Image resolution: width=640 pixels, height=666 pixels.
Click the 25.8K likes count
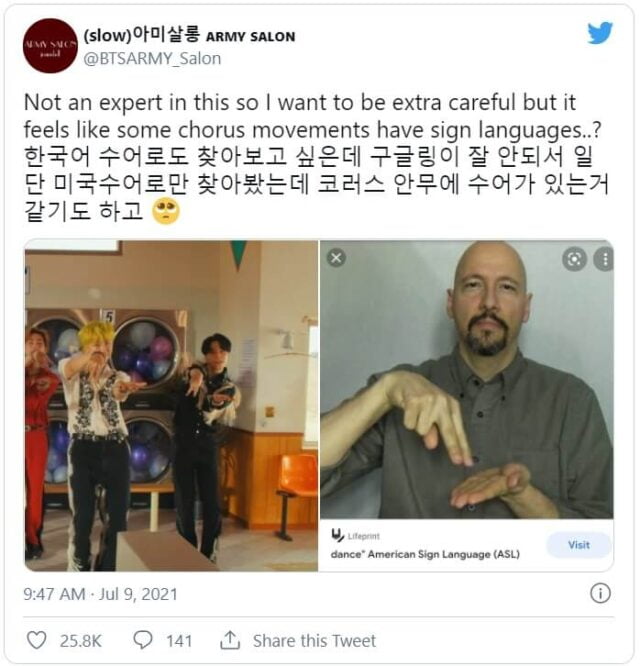(81, 641)
